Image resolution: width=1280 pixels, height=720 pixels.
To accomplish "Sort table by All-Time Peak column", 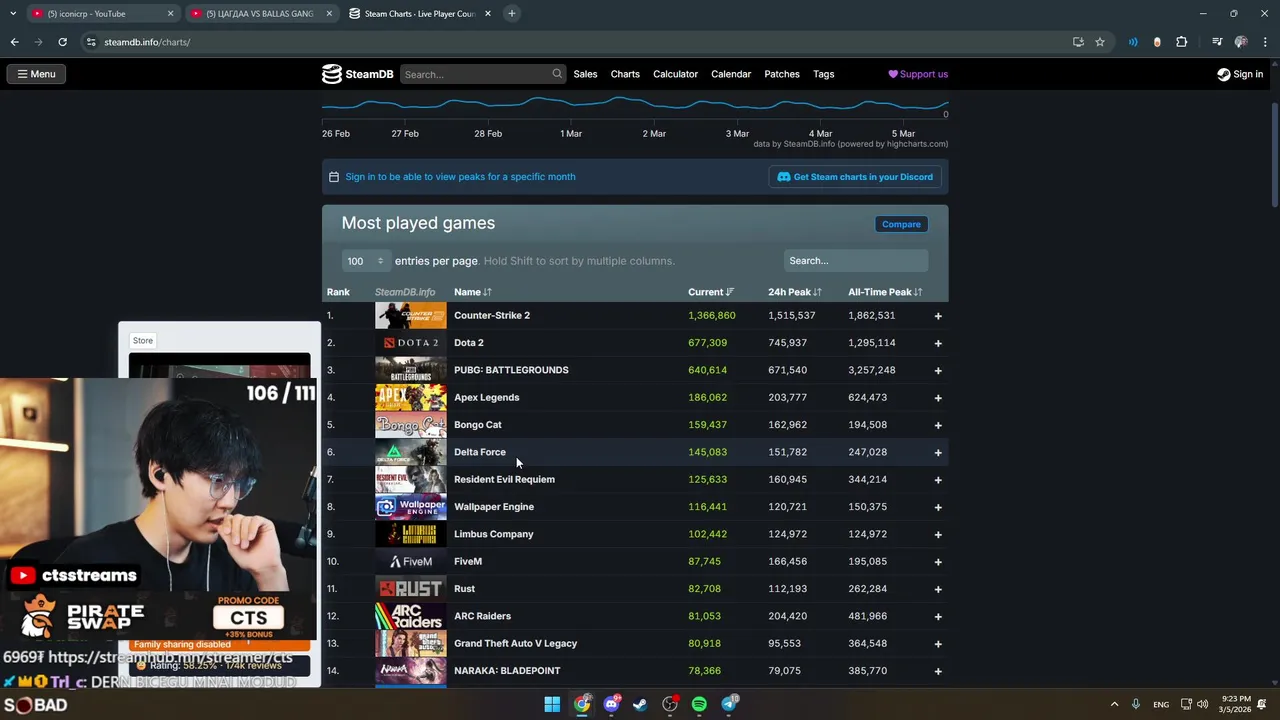I will pos(885,292).
